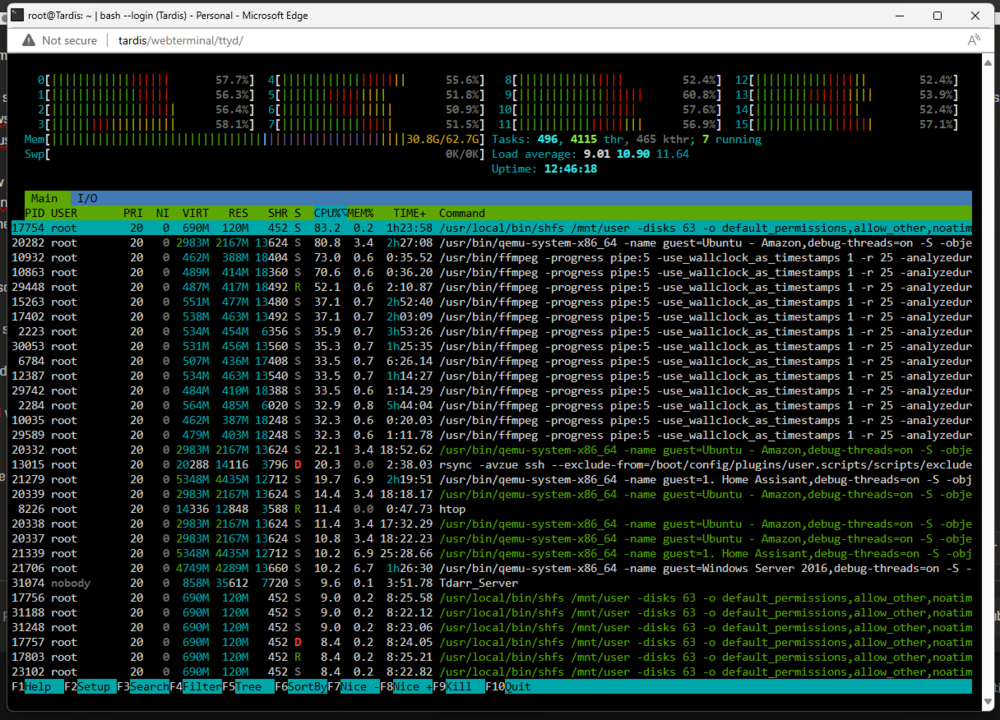Click the Uptime 12:46:18 value
This screenshot has height=720, width=1000.
tap(570, 169)
